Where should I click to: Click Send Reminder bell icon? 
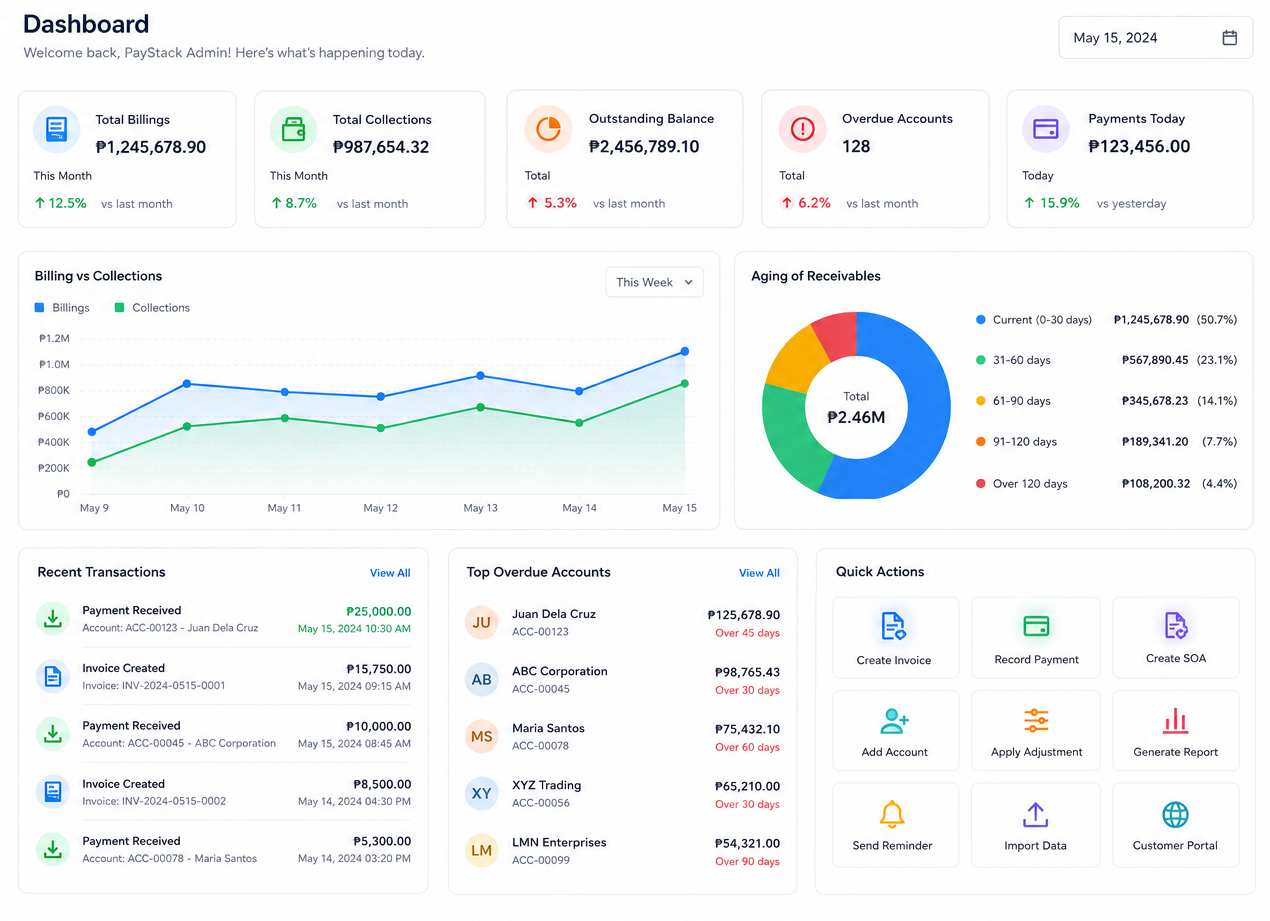click(x=892, y=813)
